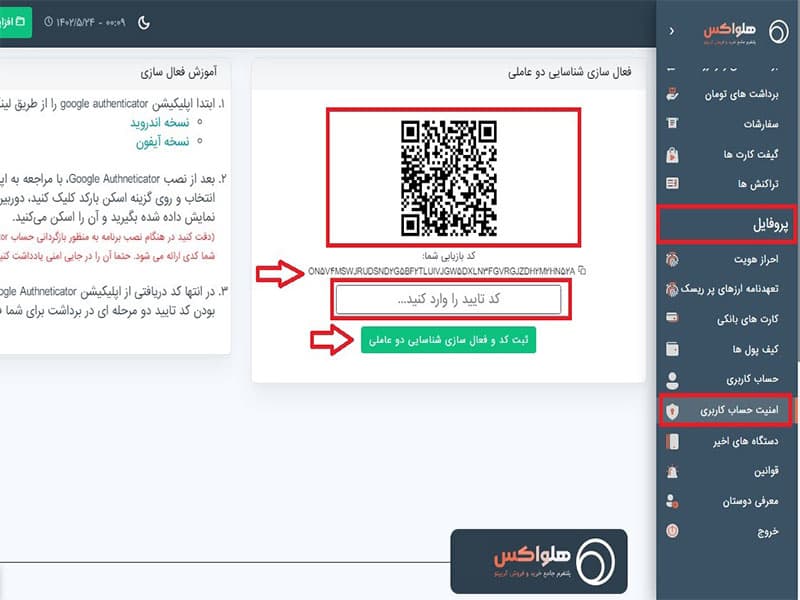Click the refer friends icon

tap(672, 502)
